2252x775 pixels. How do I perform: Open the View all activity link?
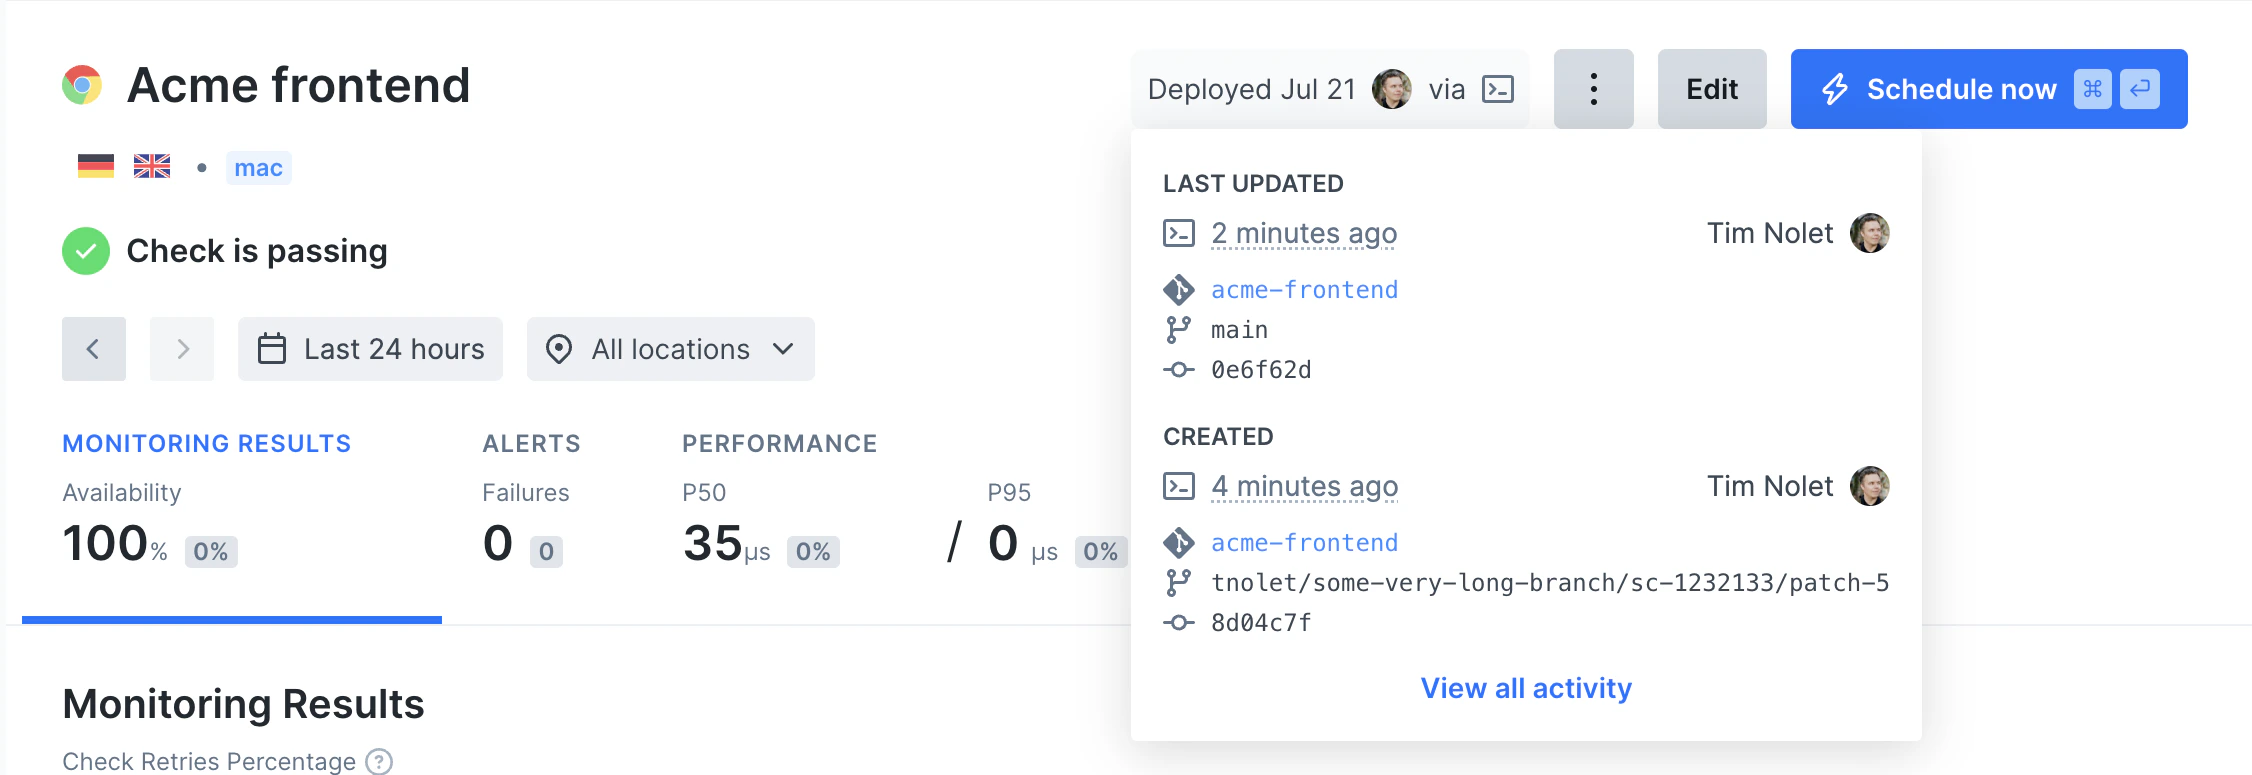(x=1525, y=688)
